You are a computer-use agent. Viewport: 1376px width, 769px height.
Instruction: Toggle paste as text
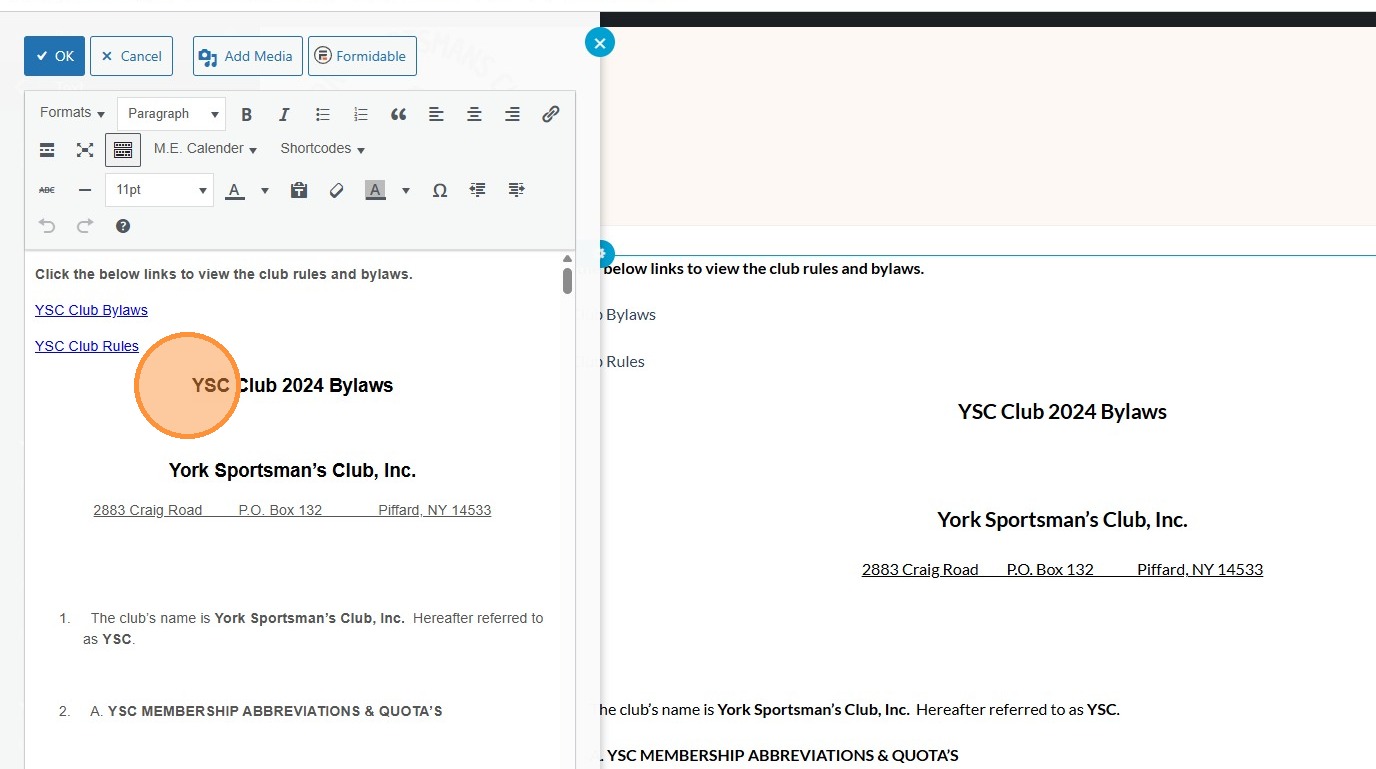pos(298,190)
